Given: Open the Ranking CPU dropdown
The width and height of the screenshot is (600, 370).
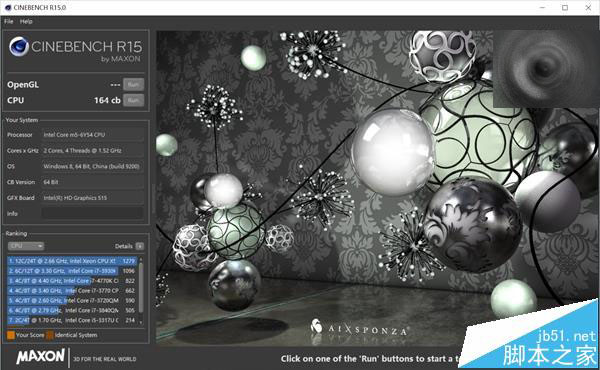Looking at the screenshot, I should tap(26, 246).
